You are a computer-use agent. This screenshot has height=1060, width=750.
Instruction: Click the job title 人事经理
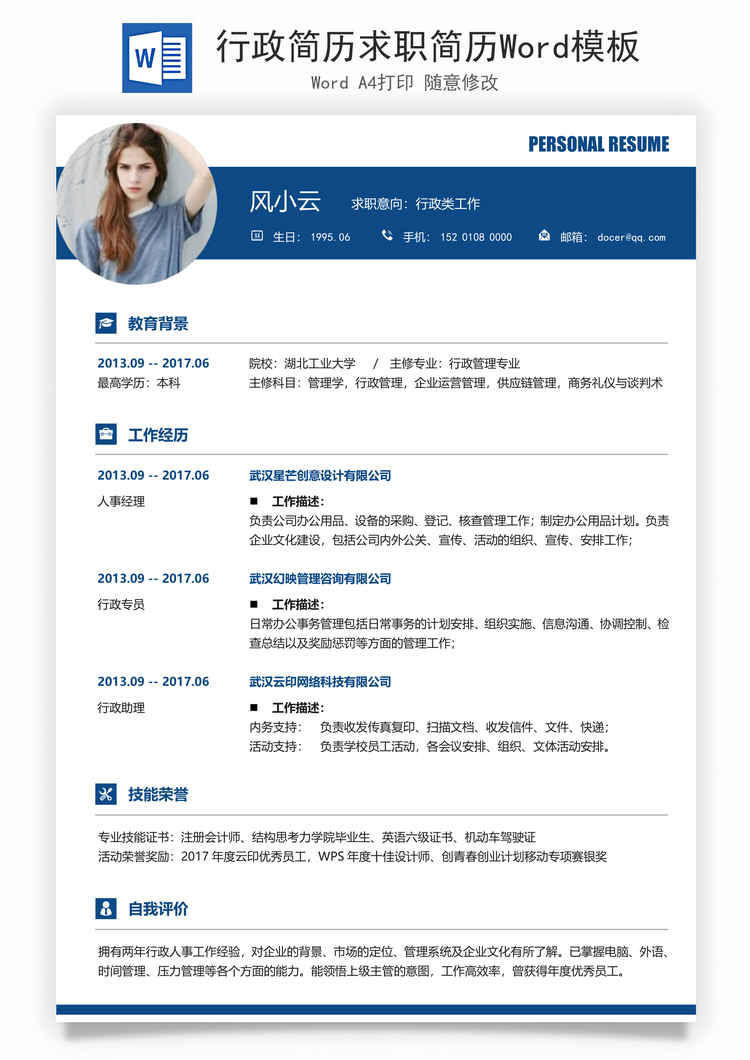click(121, 502)
